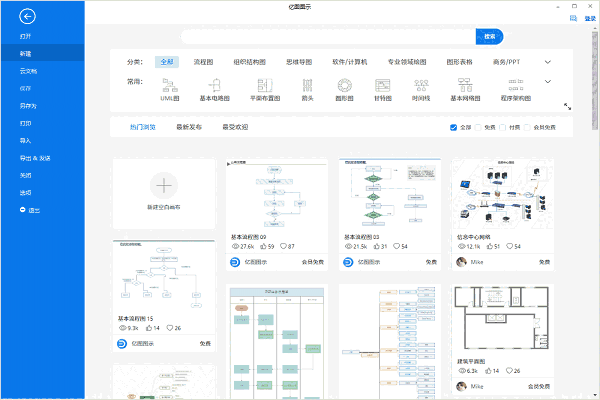Select the 商务/PPT category tab
Screen dimensions: 600x400
pyautogui.click(x=506, y=62)
